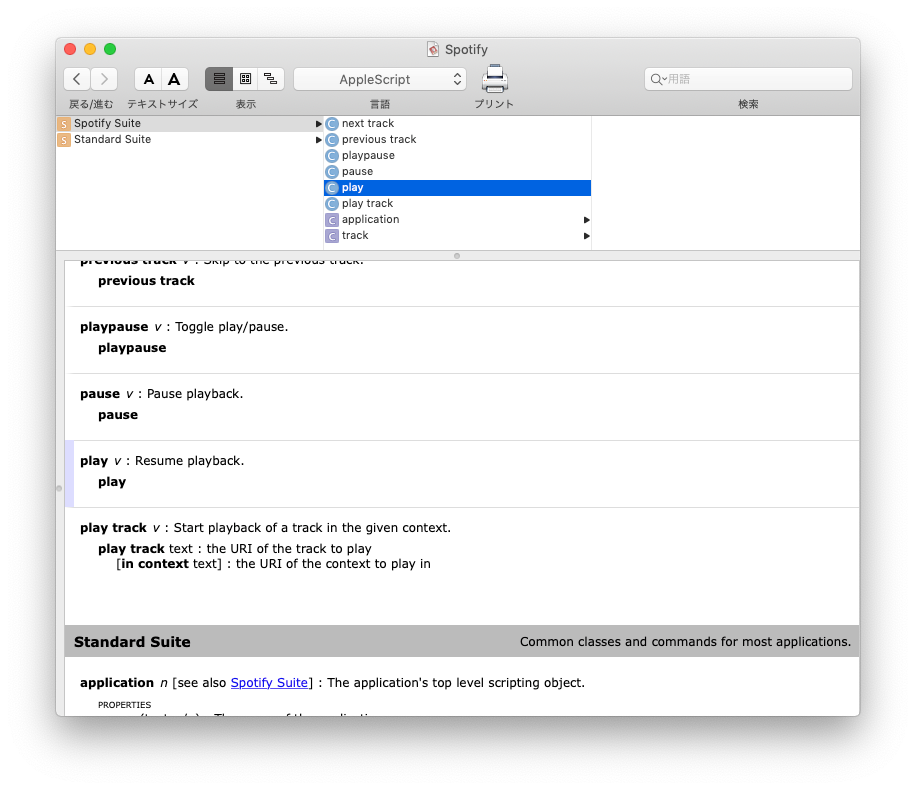The image size is (916, 790).
Task: Open search options magnifier menu
Action: coord(658,79)
